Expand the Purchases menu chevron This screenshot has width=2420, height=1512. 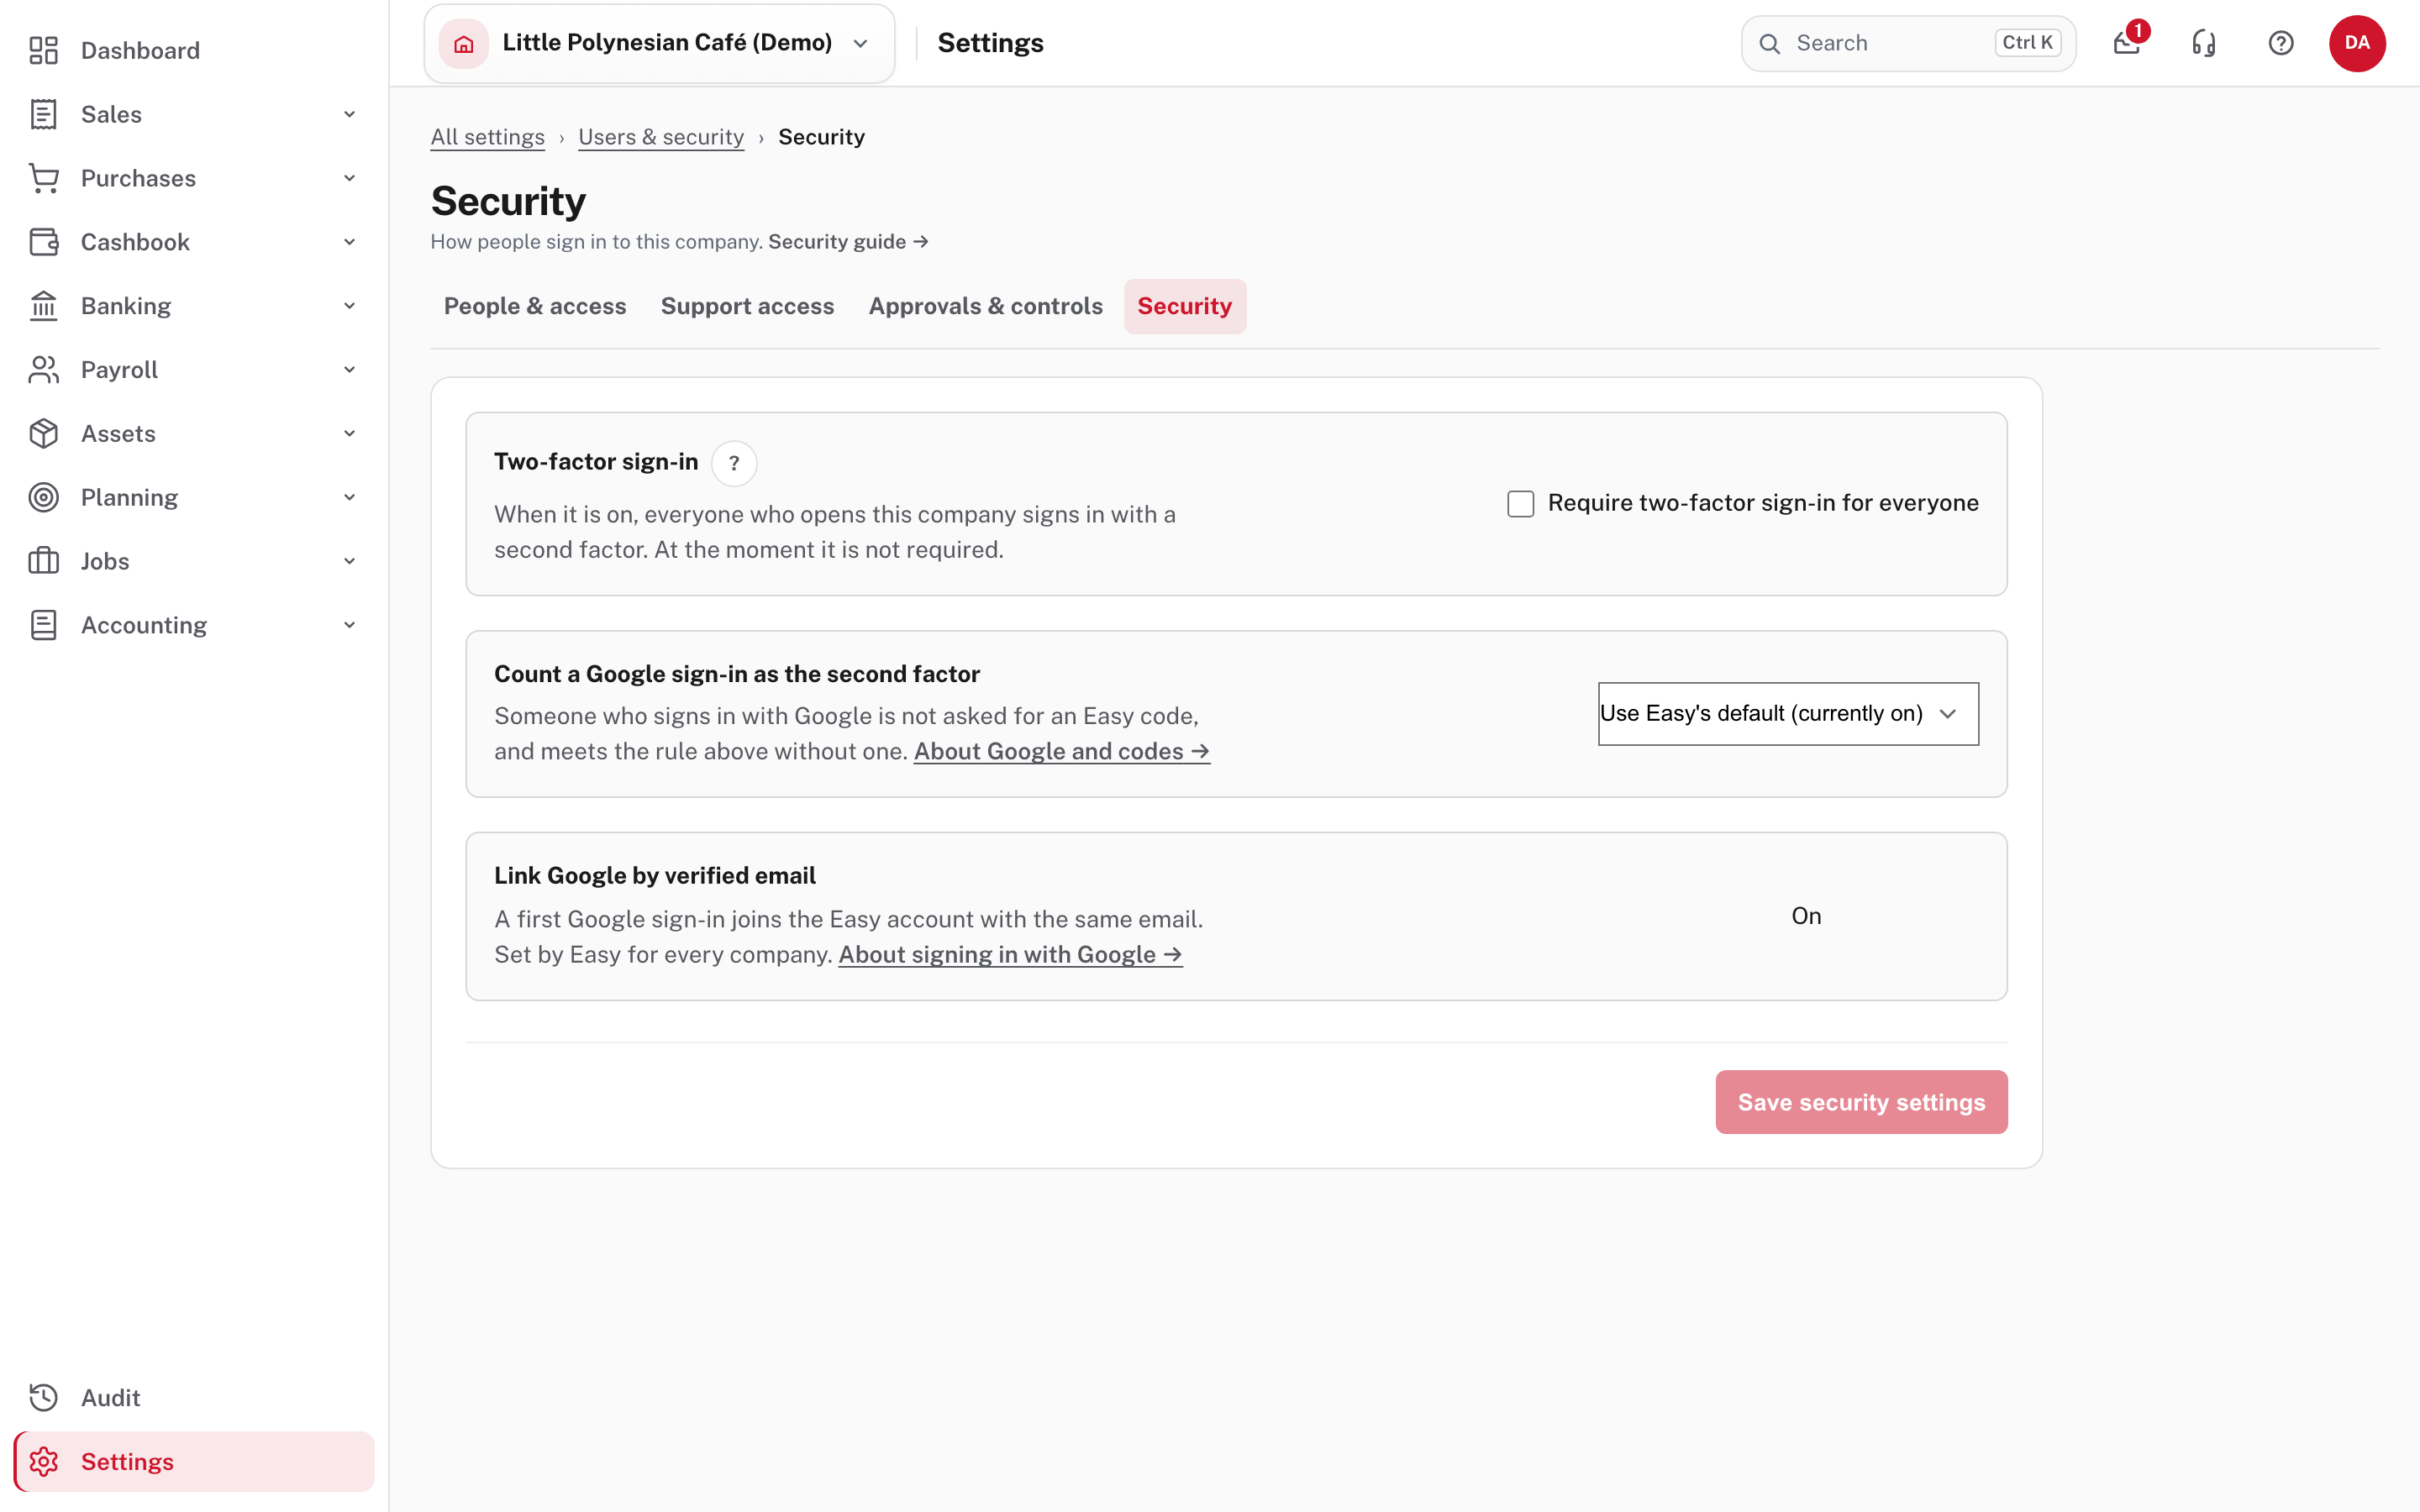[350, 178]
